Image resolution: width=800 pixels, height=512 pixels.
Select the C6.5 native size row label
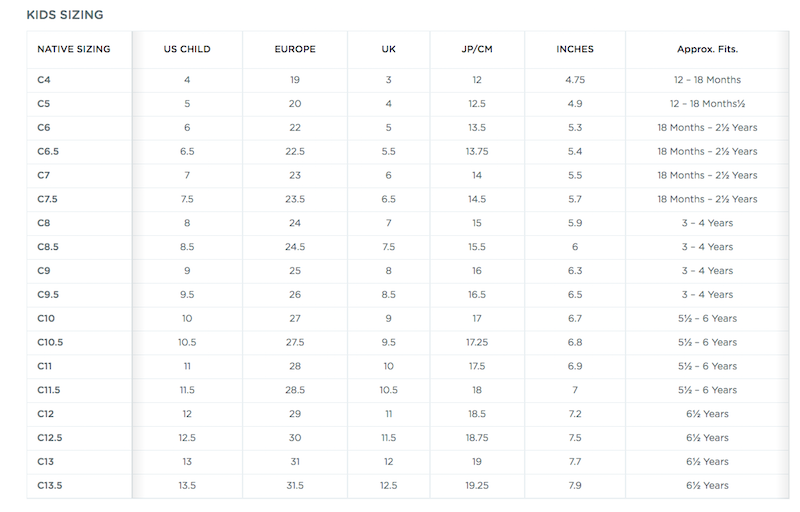48,151
